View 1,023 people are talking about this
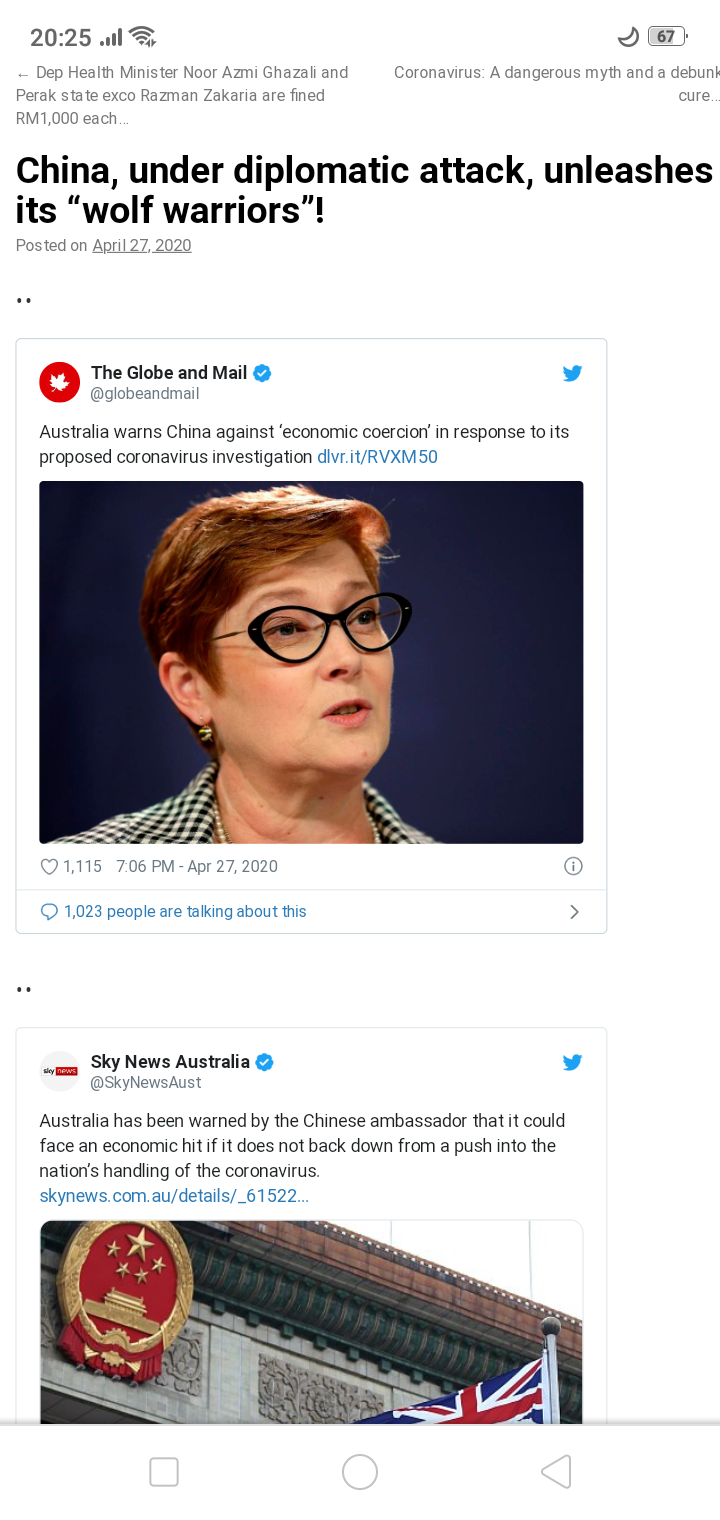 (185, 912)
